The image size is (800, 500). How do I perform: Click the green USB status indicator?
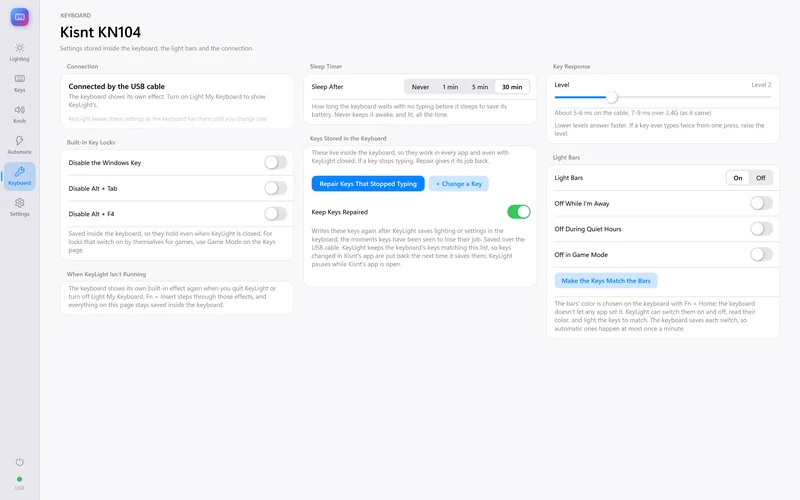(x=19, y=479)
